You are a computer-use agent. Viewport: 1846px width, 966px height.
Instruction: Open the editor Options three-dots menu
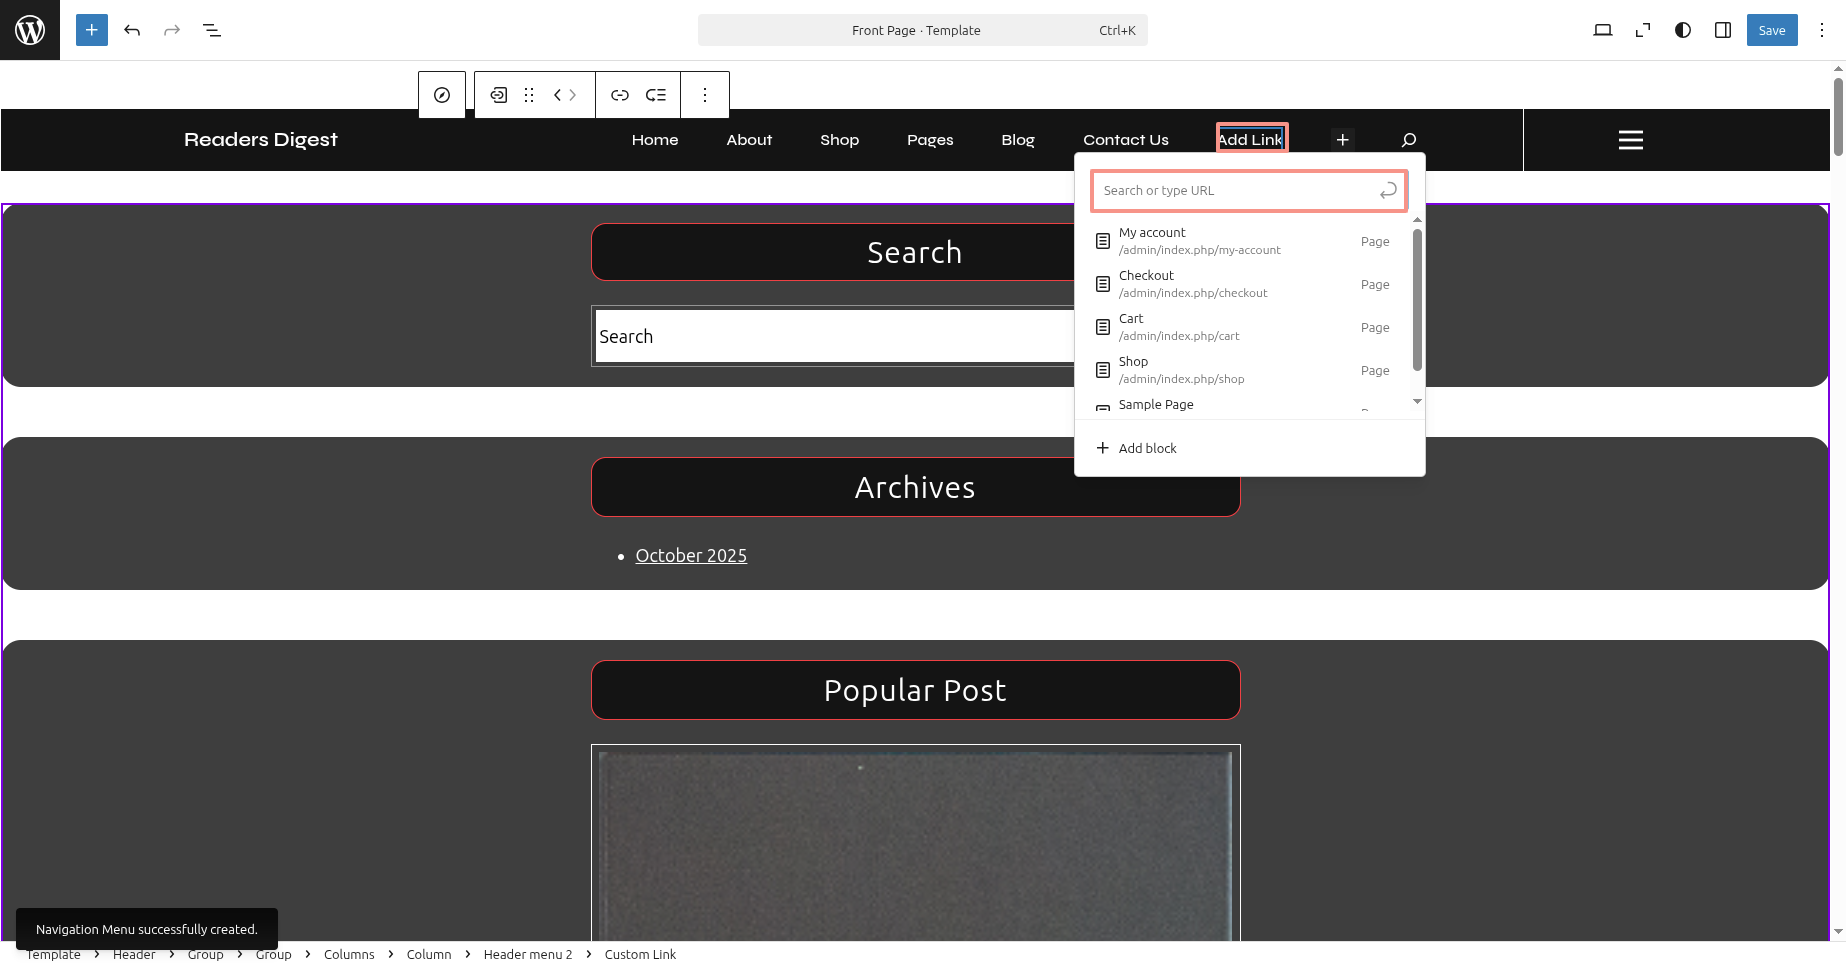pyautogui.click(x=1822, y=30)
